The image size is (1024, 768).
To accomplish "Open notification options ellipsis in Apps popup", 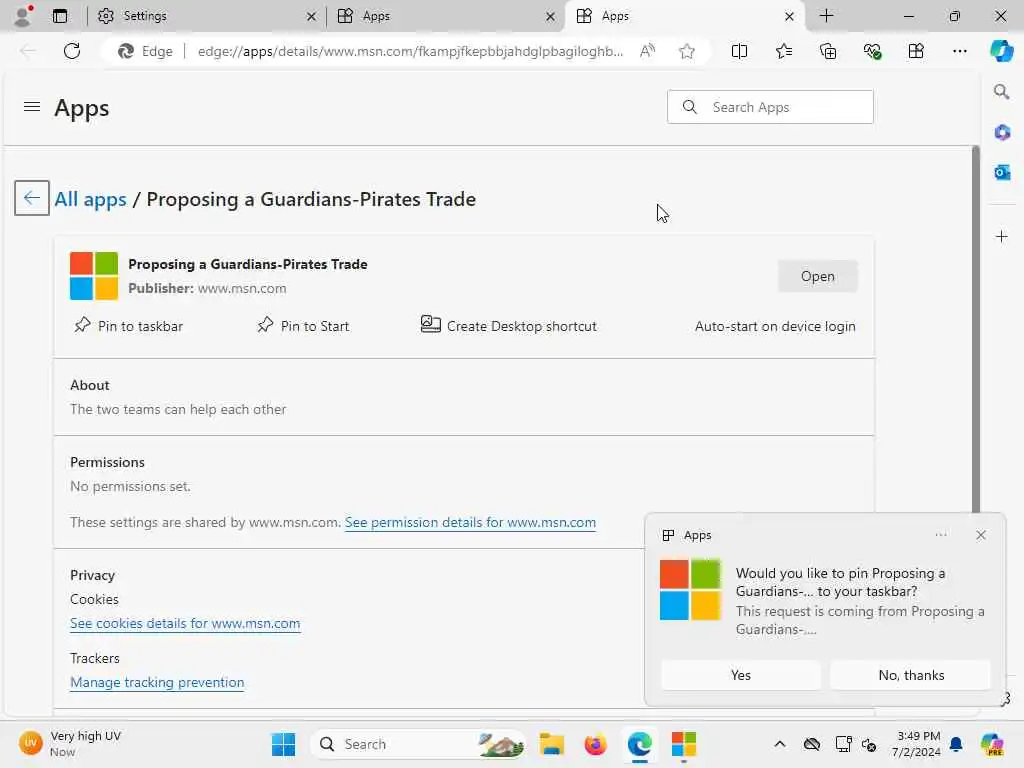I will (940, 535).
